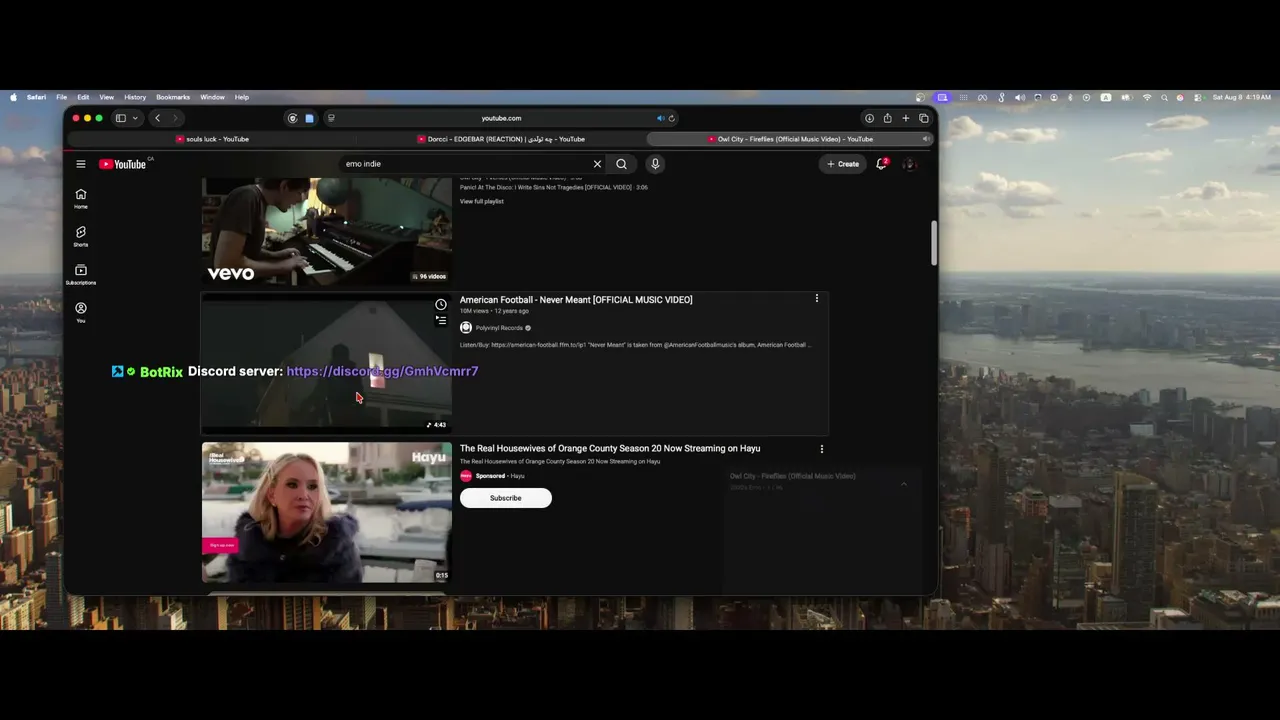Open the Bookmarks menu
The width and height of the screenshot is (1280, 720).
click(x=173, y=97)
